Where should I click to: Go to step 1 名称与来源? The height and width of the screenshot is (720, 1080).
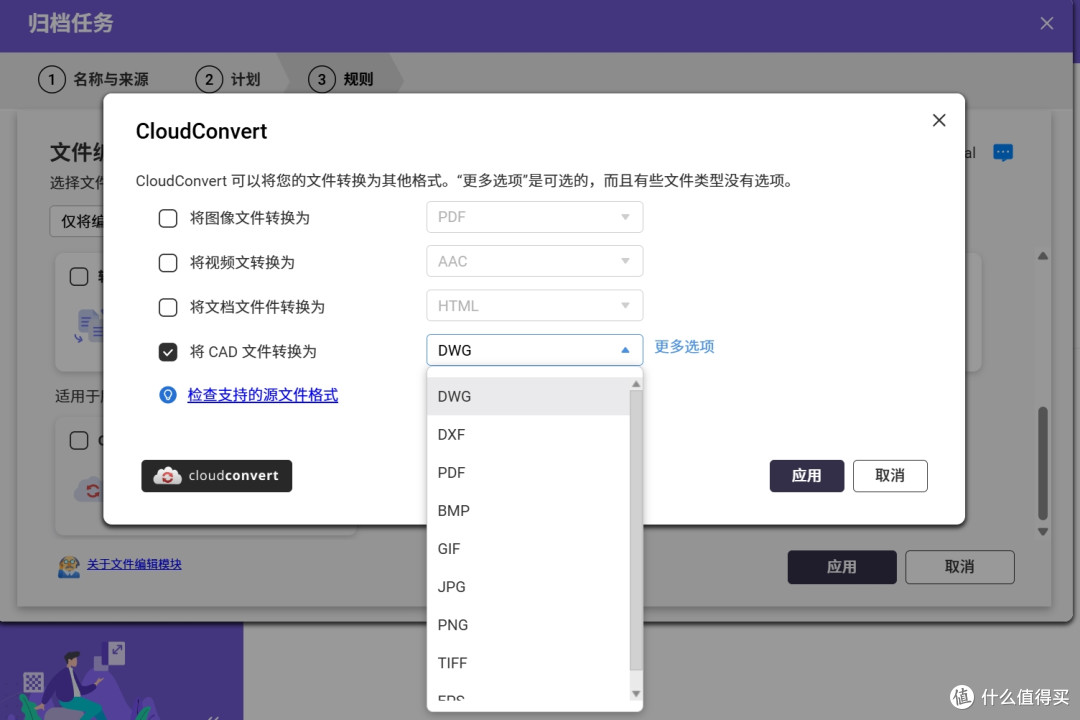94,79
